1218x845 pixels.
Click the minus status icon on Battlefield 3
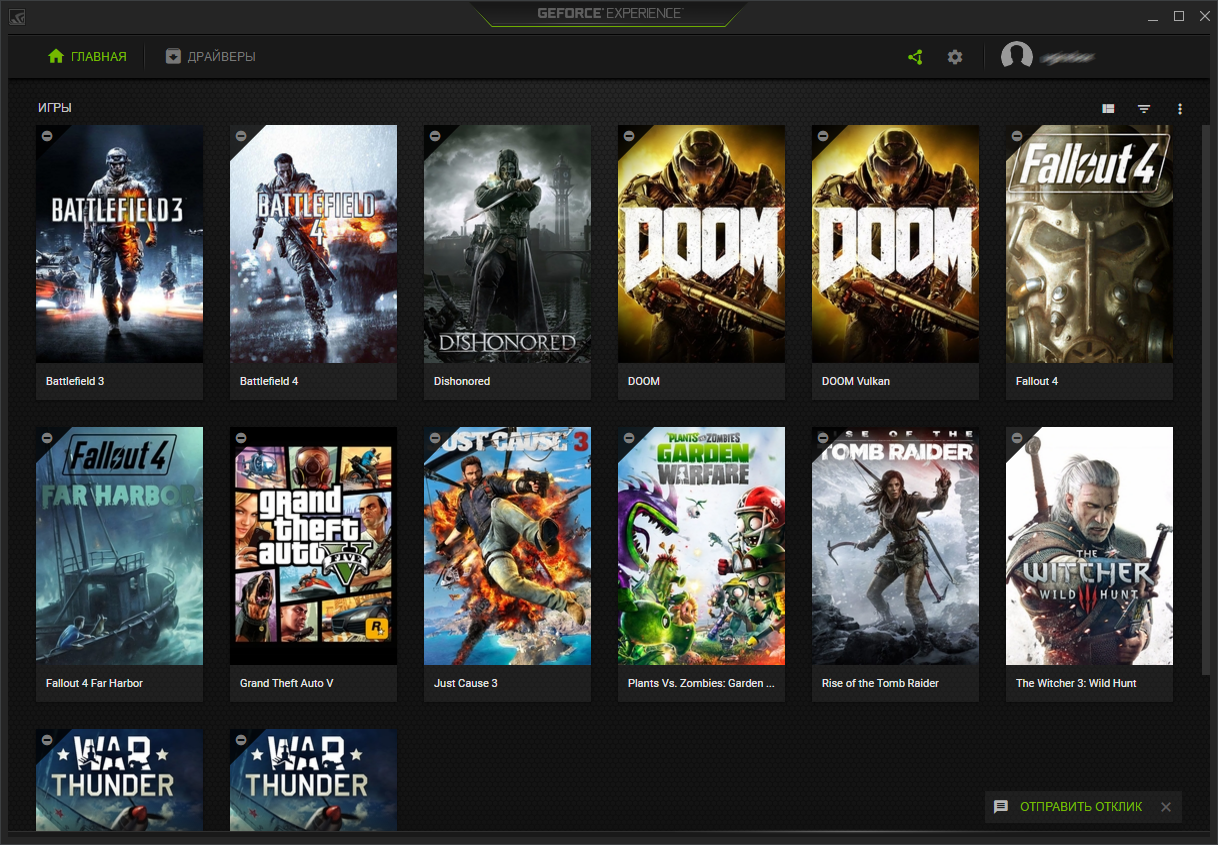pos(47,135)
